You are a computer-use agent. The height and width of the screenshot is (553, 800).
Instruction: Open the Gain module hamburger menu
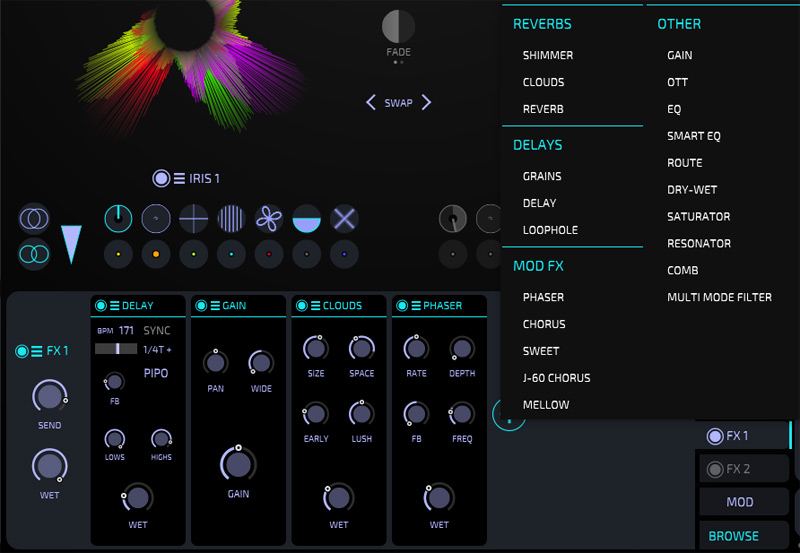[213, 306]
